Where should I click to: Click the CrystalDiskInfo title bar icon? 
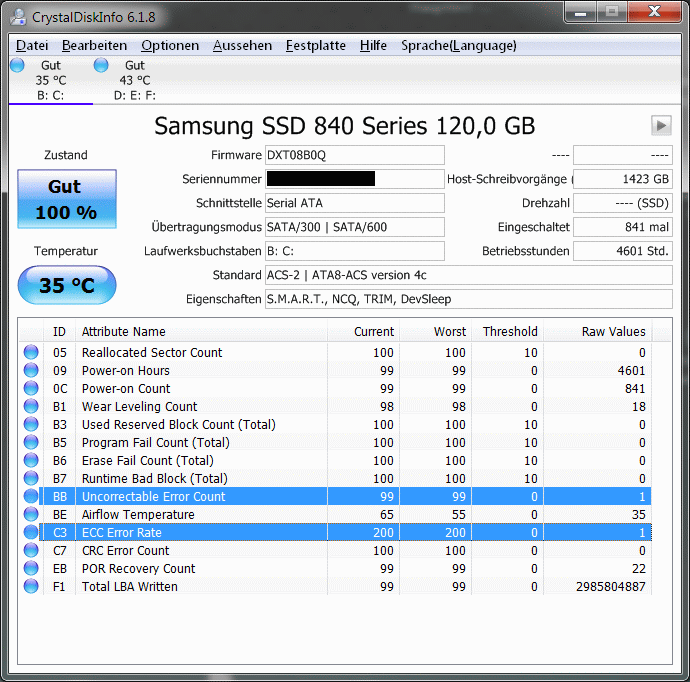point(18,17)
